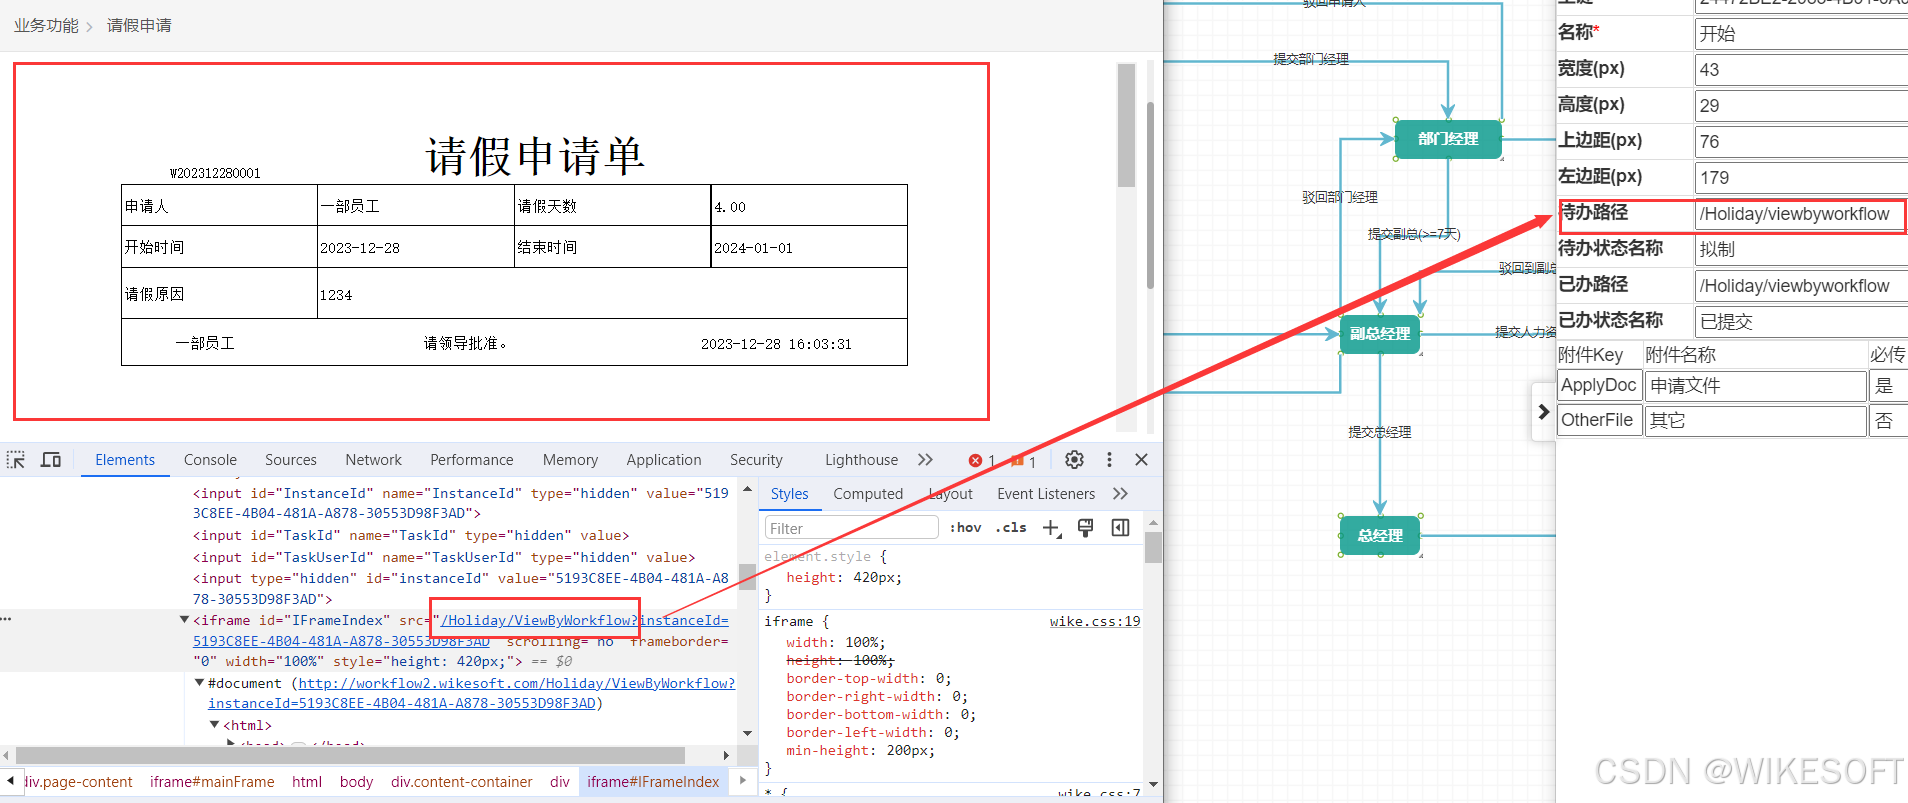1908x803 pixels.
Task: Select body in the DOM breadcrumb
Action: click(356, 782)
